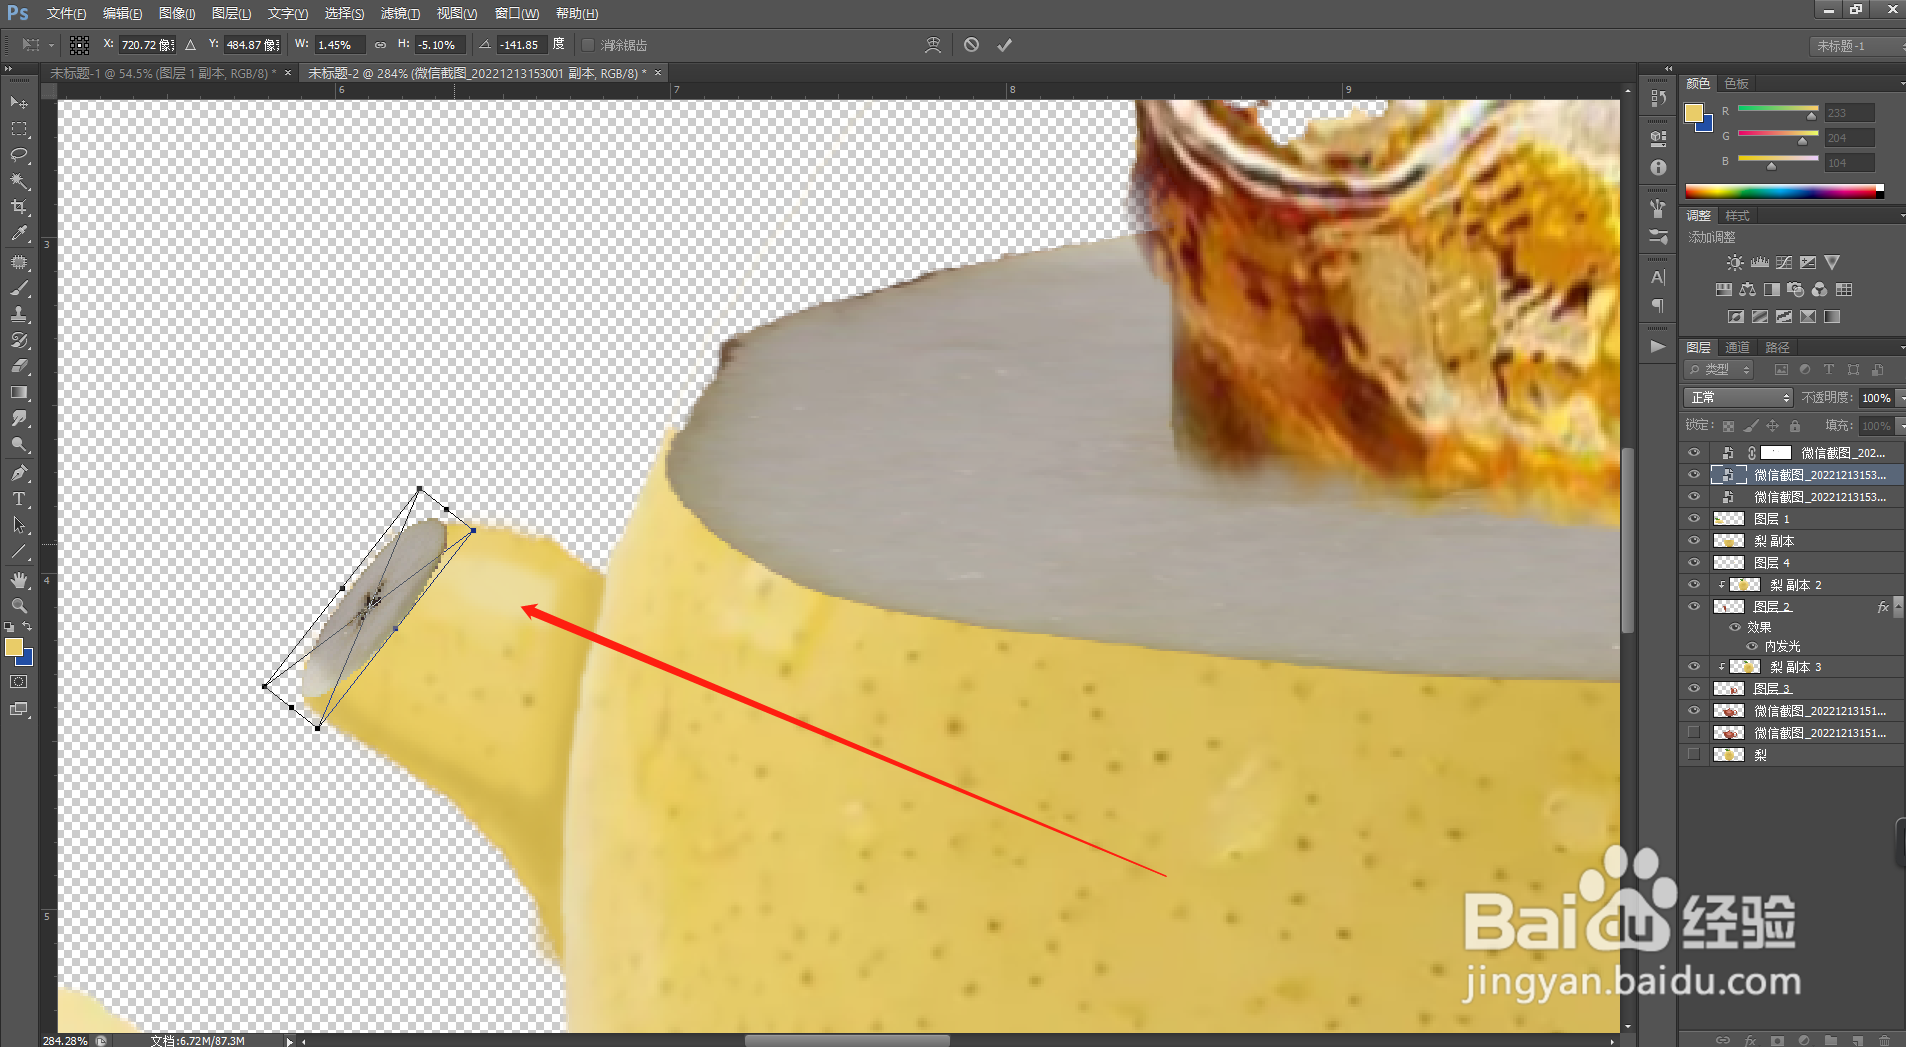Image resolution: width=1906 pixels, height=1047 pixels.
Task: Switch to the 通道 channels tab
Action: (x=1738, y=347)
